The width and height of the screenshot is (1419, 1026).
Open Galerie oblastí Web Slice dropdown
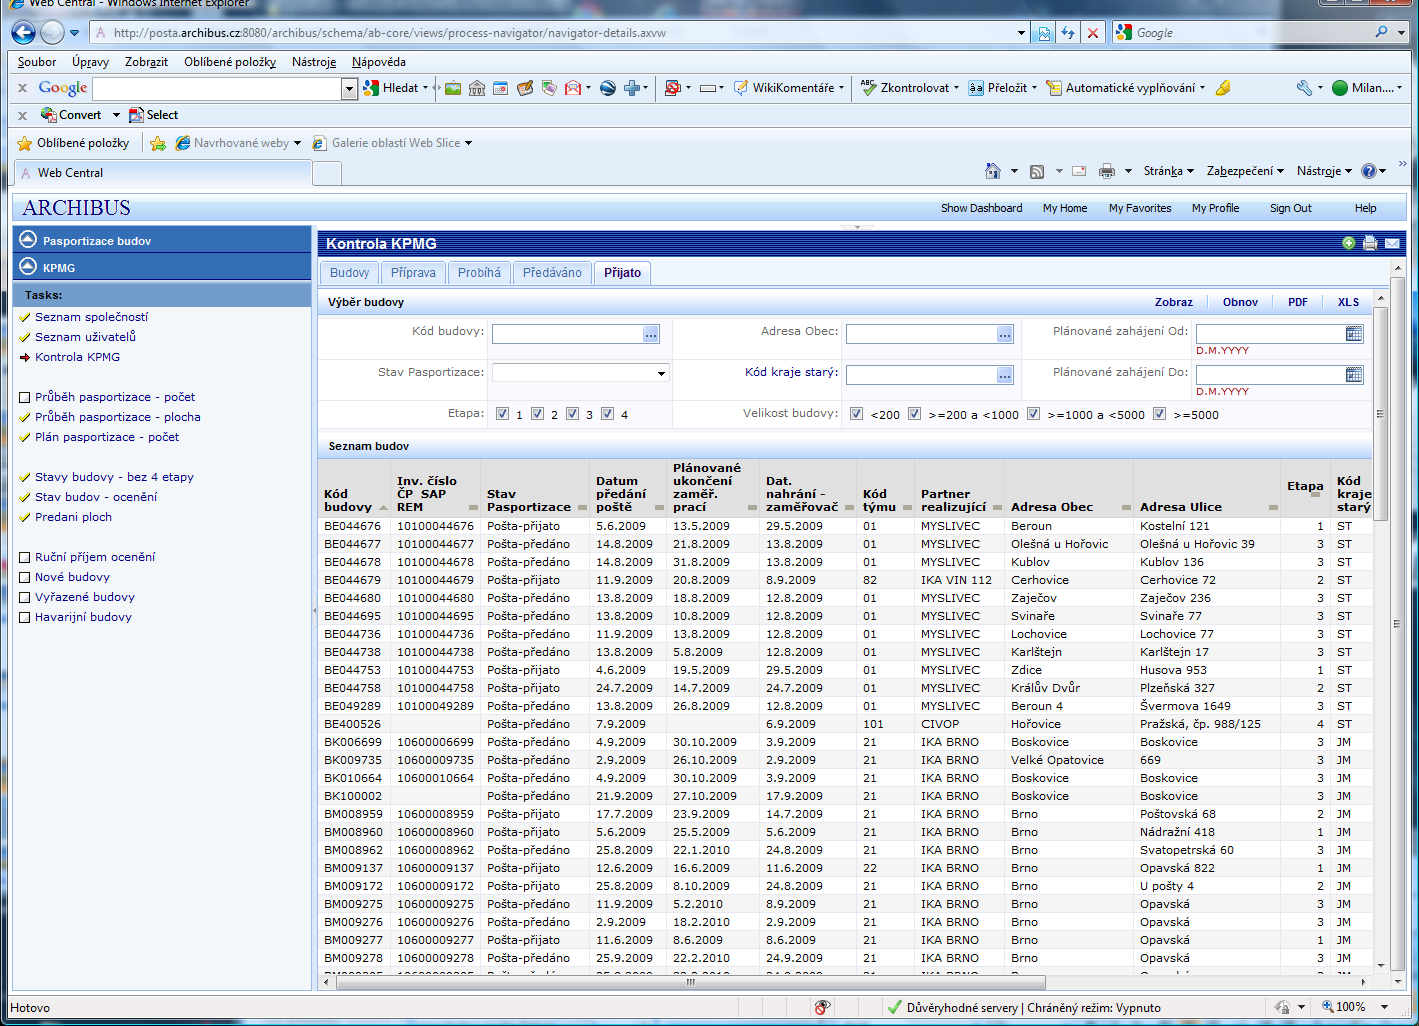pyautogui.click(x=468, y=143)
